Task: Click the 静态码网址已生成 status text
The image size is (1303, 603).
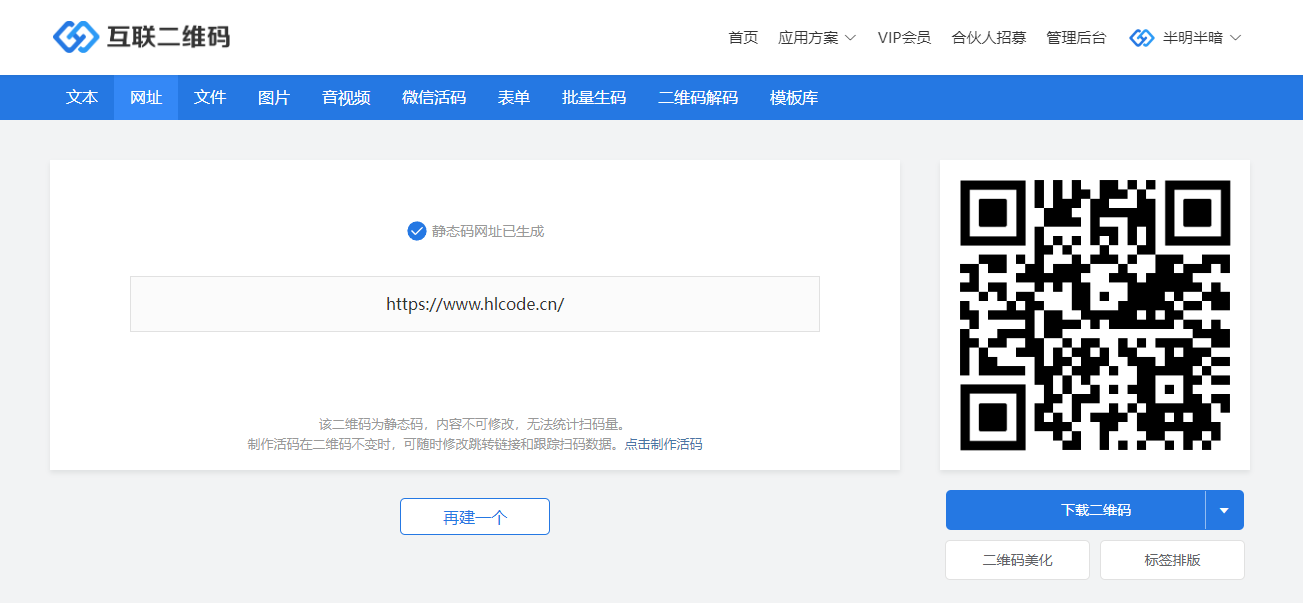Action: pos(488,231)
